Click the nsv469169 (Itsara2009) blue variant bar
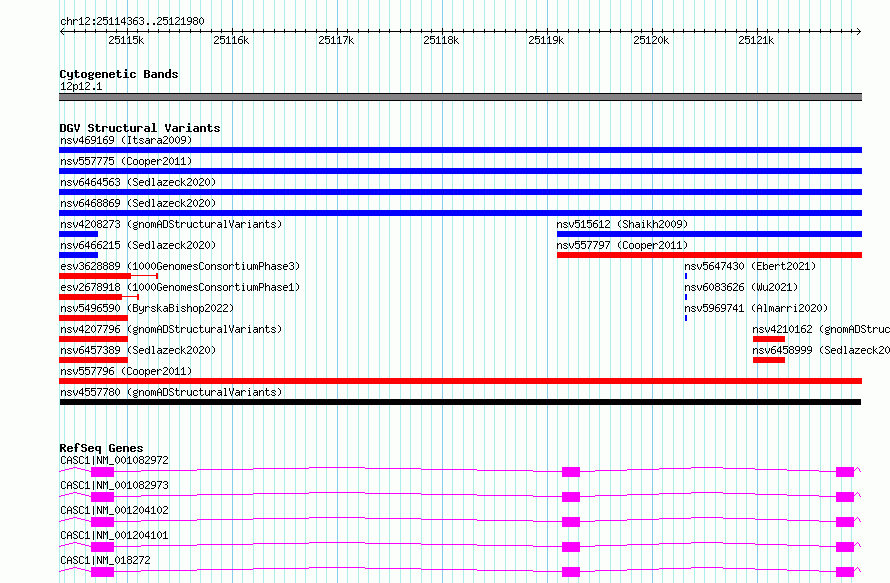The image size is (890, 583). coord(460,150)
